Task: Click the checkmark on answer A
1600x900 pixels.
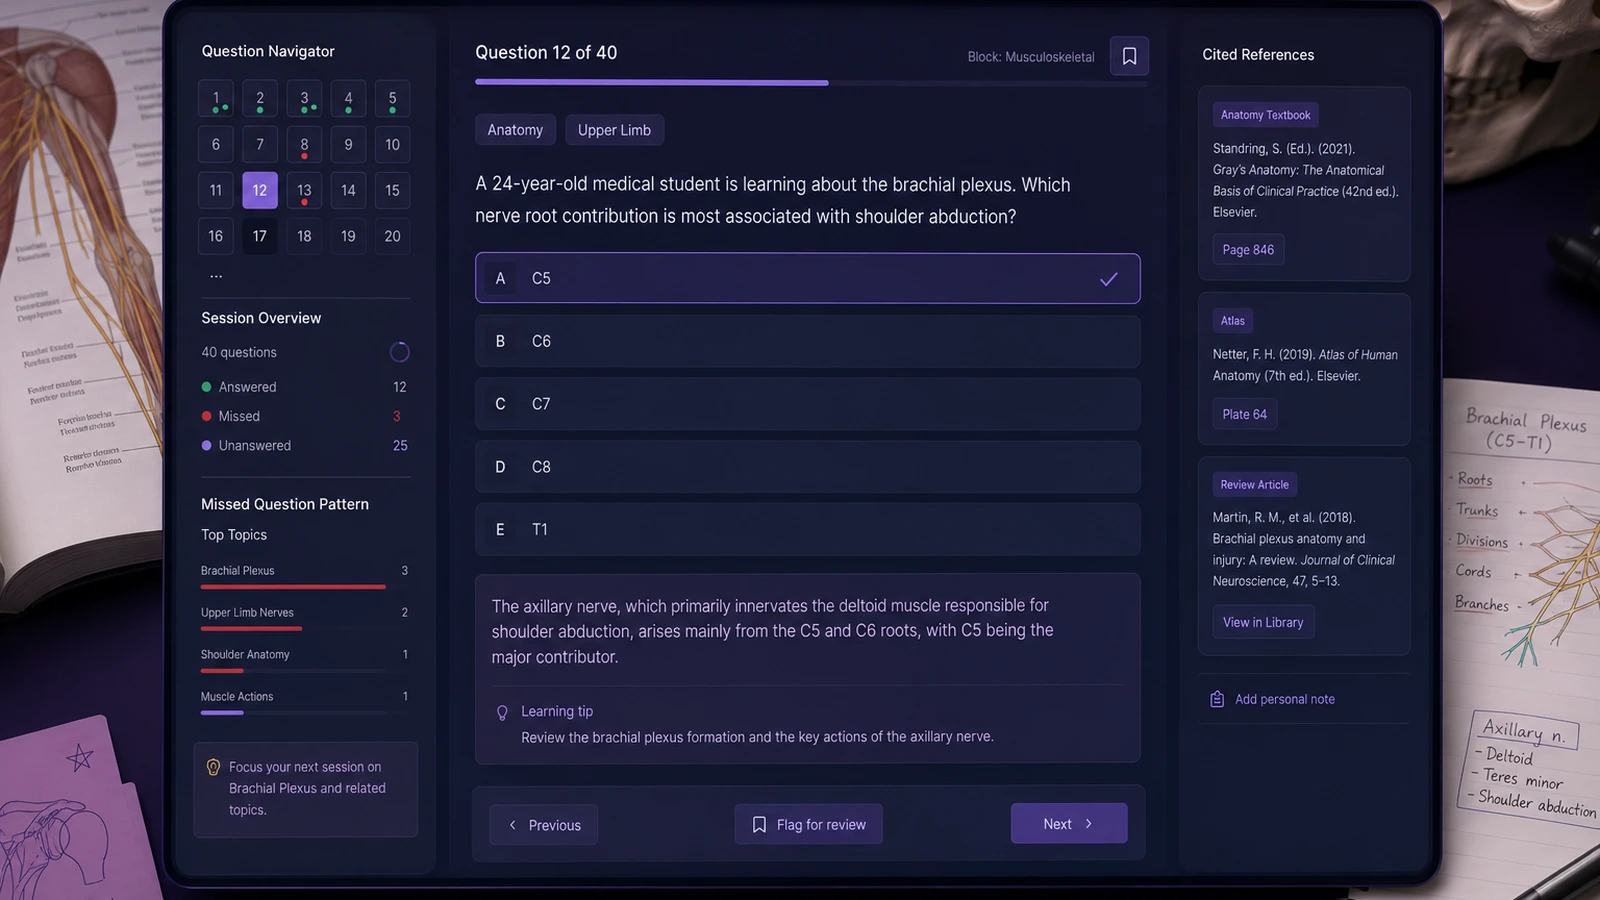Action: tap(1108, 279)
